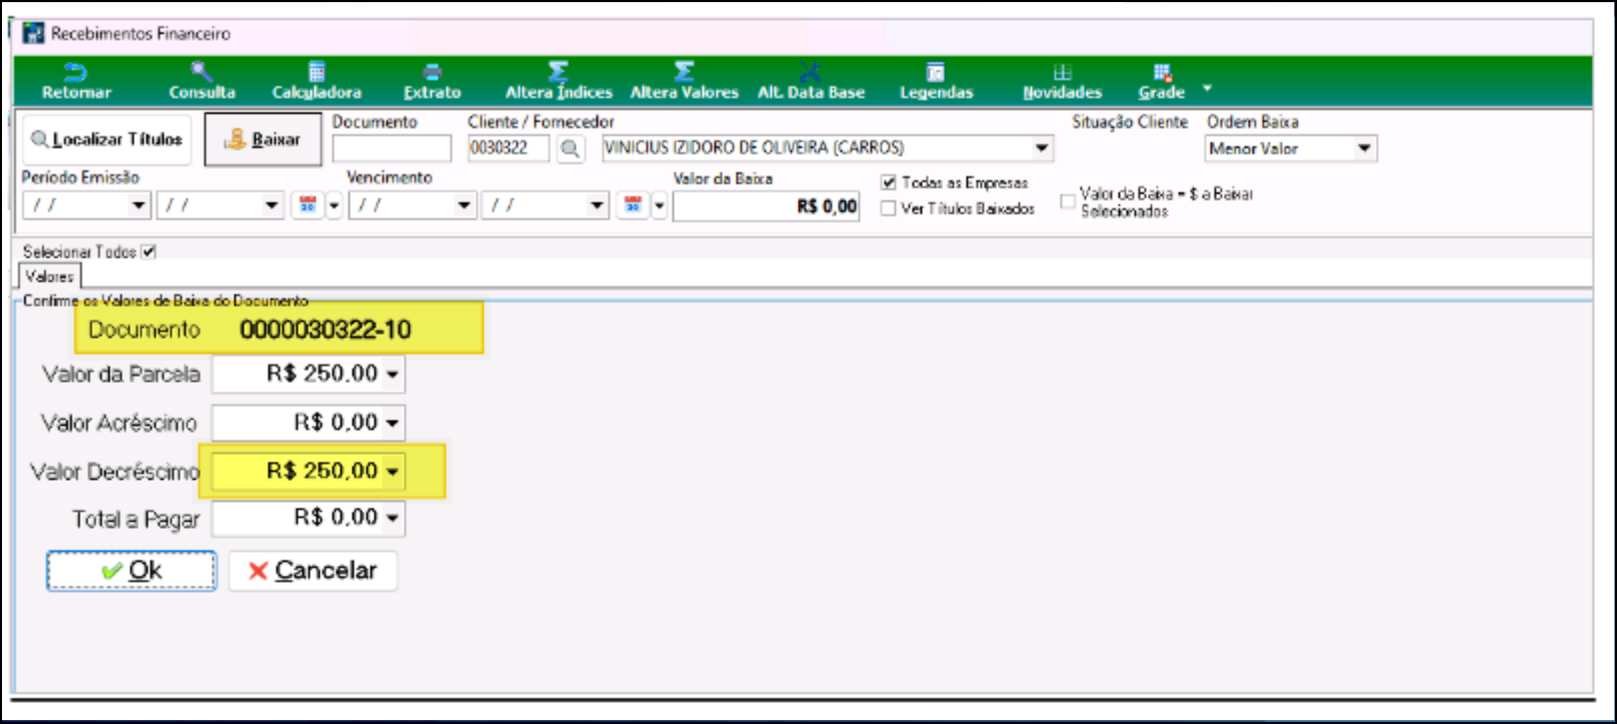Uncheck Todas as Empresas checkbox

pyautogui.click(x=888, y=183)
